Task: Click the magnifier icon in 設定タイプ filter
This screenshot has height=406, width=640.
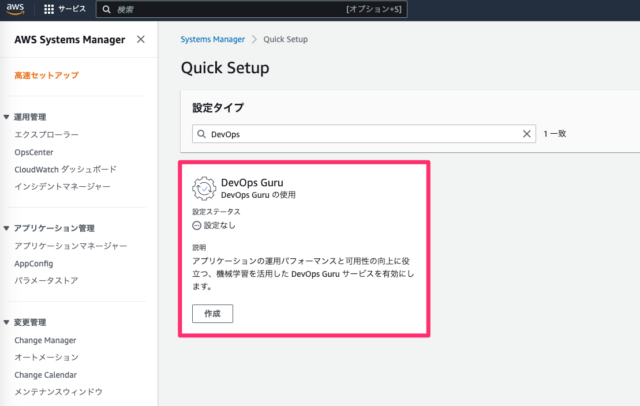Action: tap(202, 134)
